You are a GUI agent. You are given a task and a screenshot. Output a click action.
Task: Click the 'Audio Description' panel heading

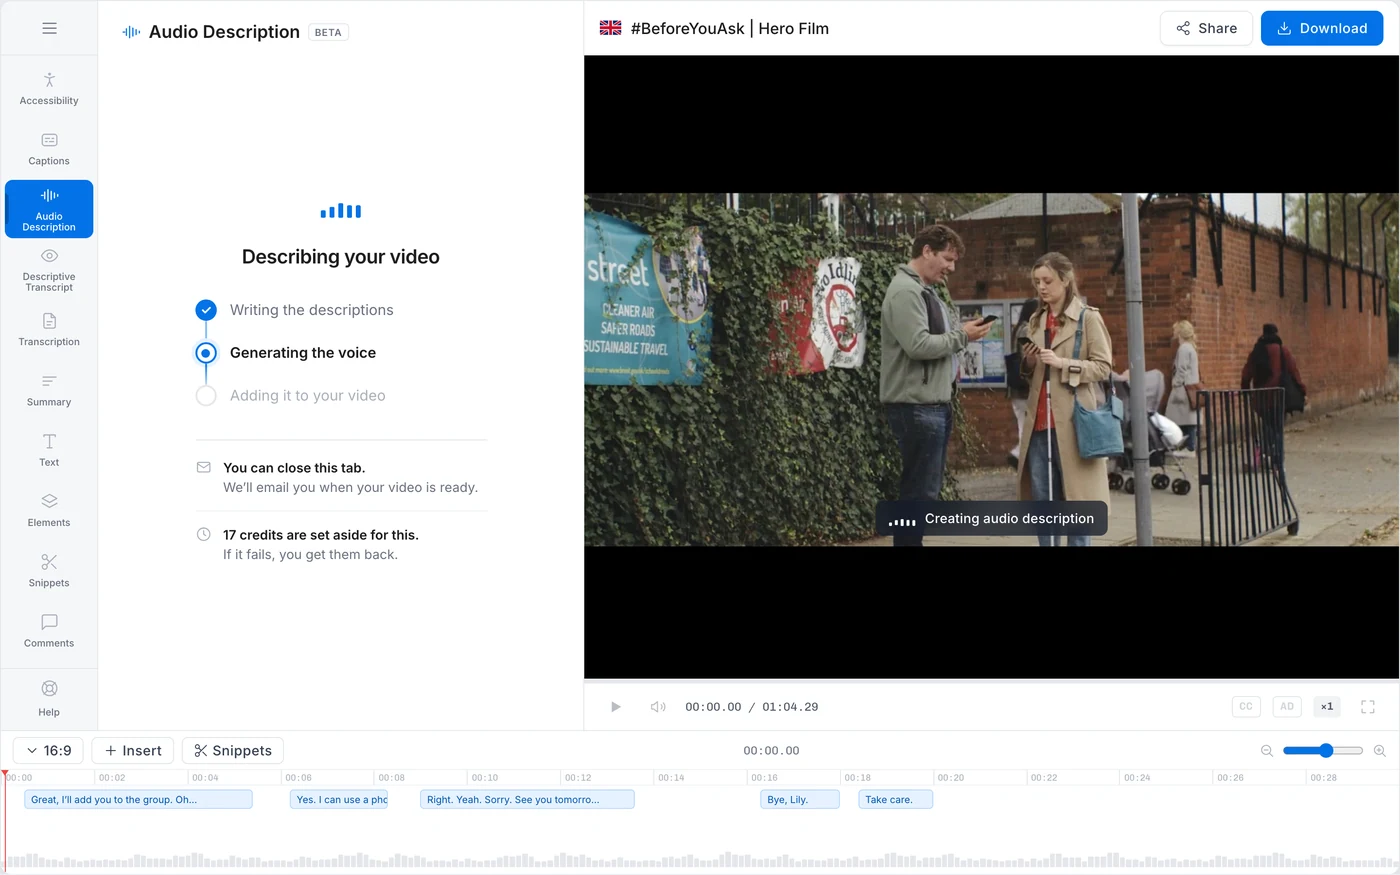[224, 32]
